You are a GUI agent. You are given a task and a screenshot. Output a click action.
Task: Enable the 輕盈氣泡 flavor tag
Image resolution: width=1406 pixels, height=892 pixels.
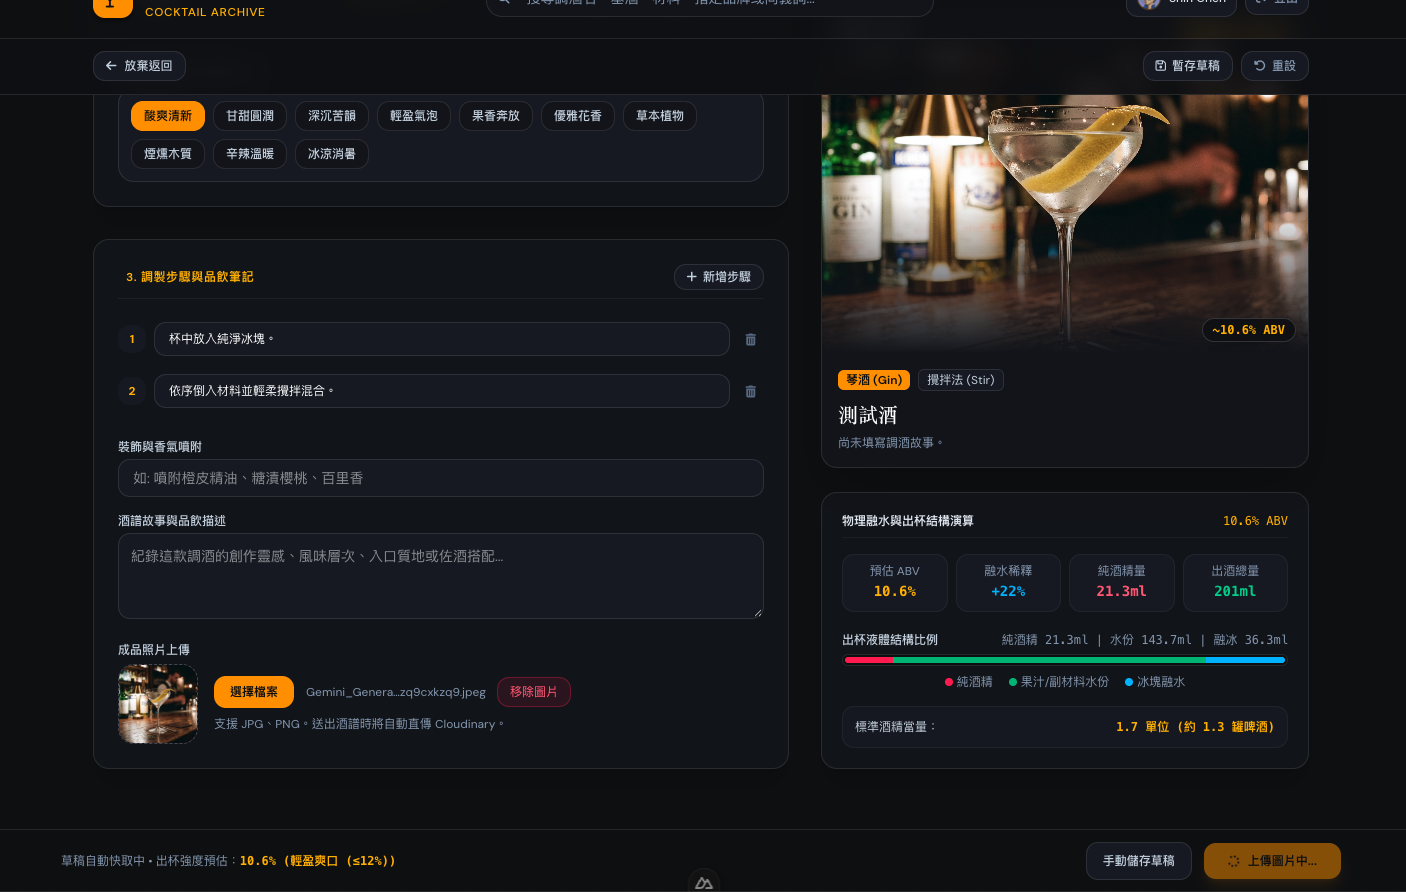[x=414, y=116]
